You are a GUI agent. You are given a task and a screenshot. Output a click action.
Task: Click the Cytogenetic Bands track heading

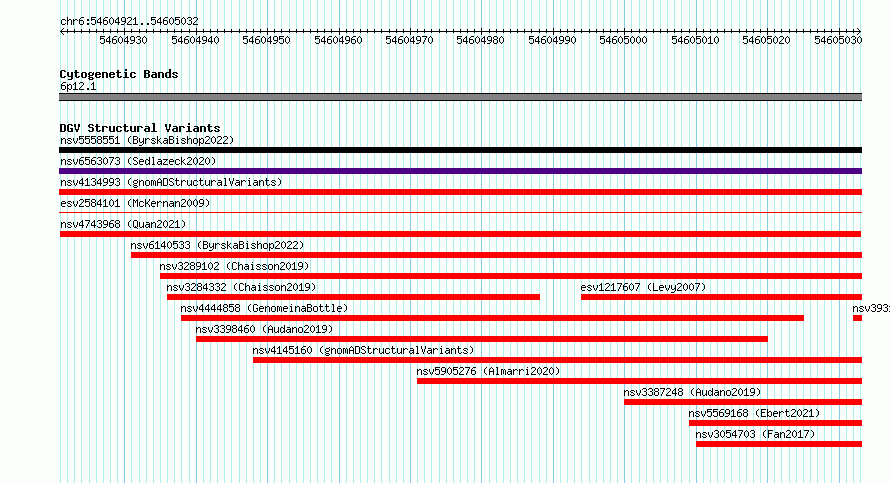coord(119,74)
